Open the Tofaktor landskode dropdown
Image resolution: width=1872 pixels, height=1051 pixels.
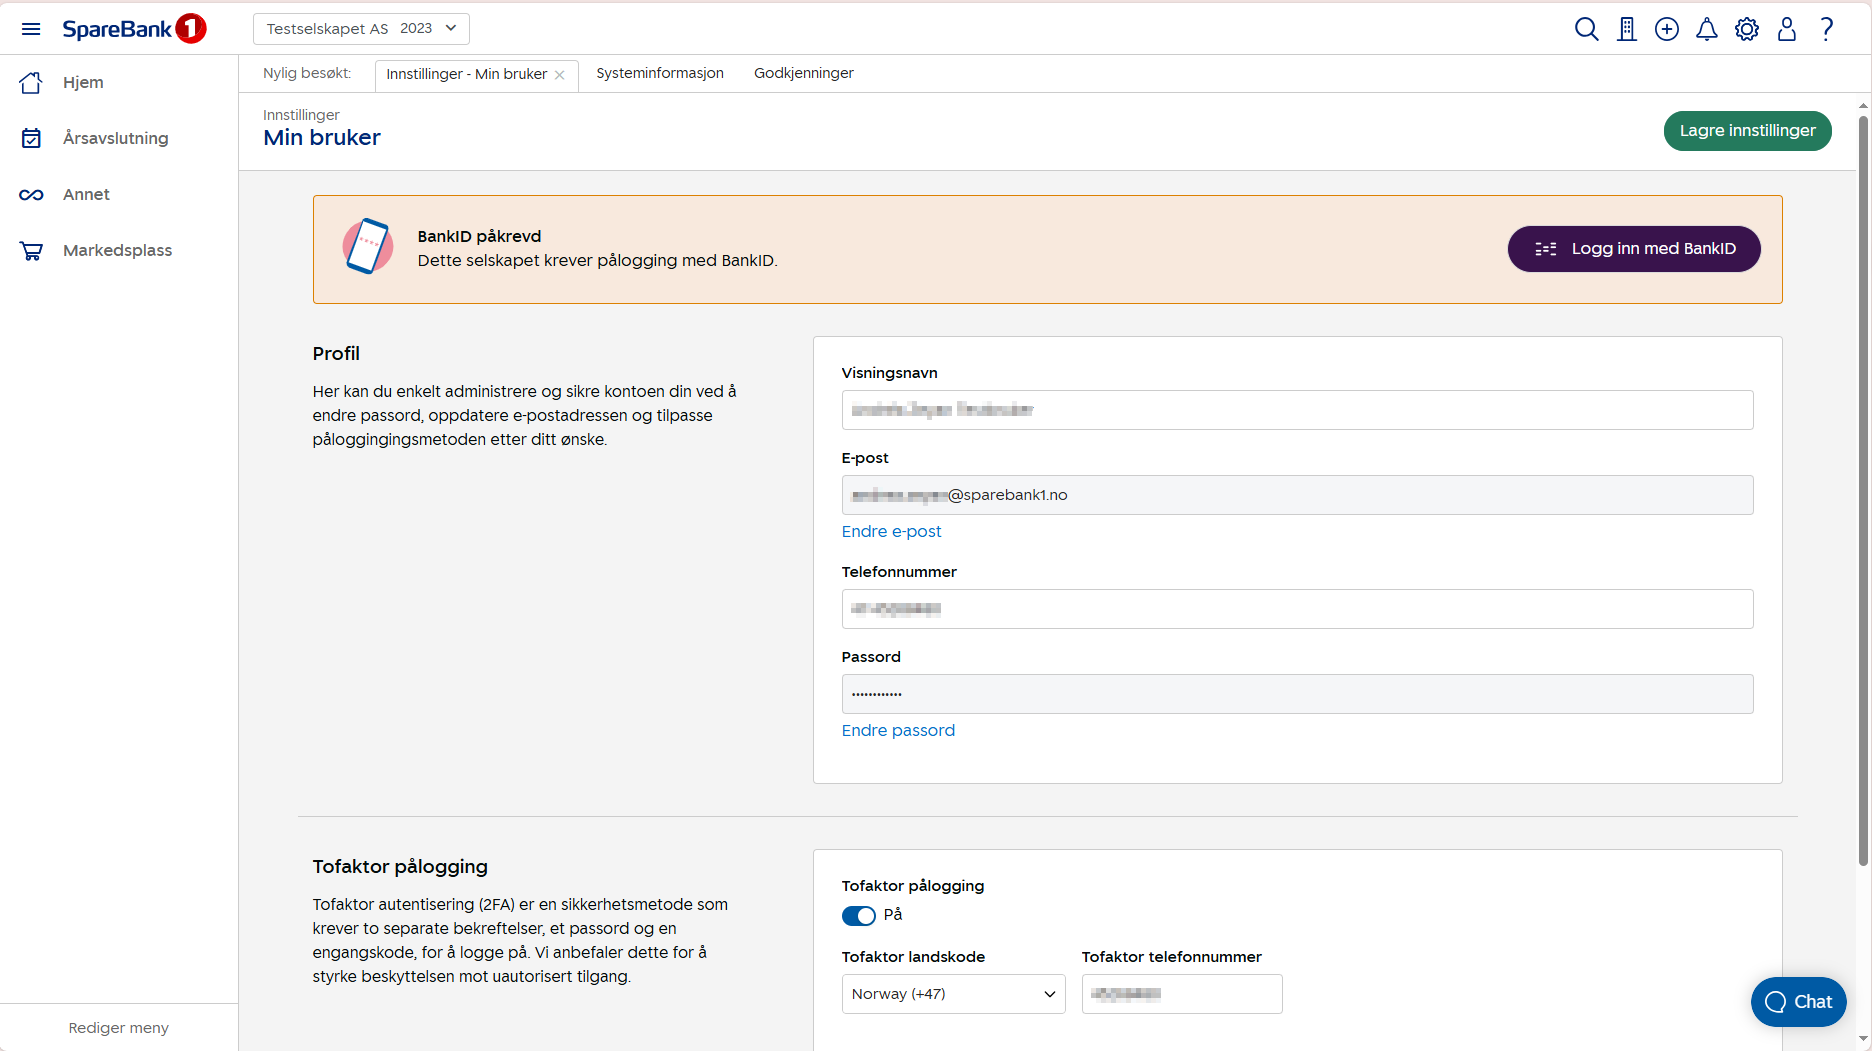pos(953,994)
